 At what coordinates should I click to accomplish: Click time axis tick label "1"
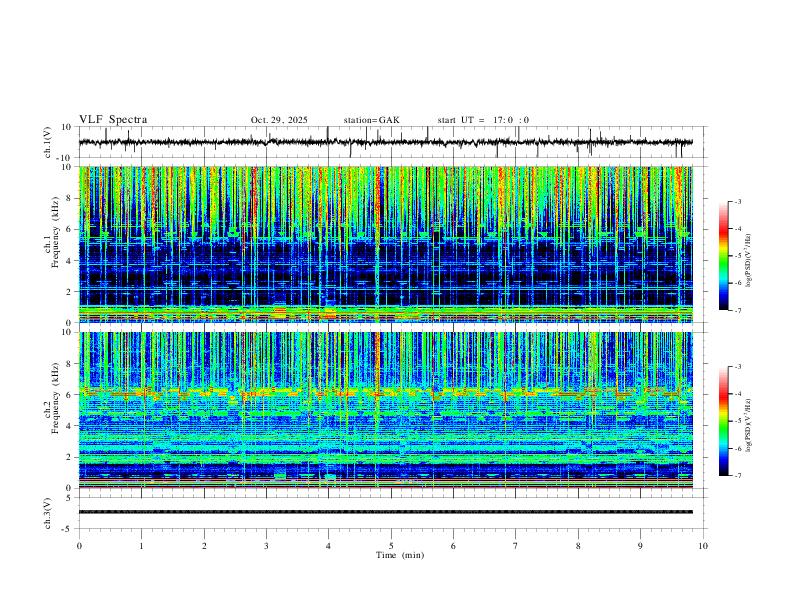pos(141,546)
